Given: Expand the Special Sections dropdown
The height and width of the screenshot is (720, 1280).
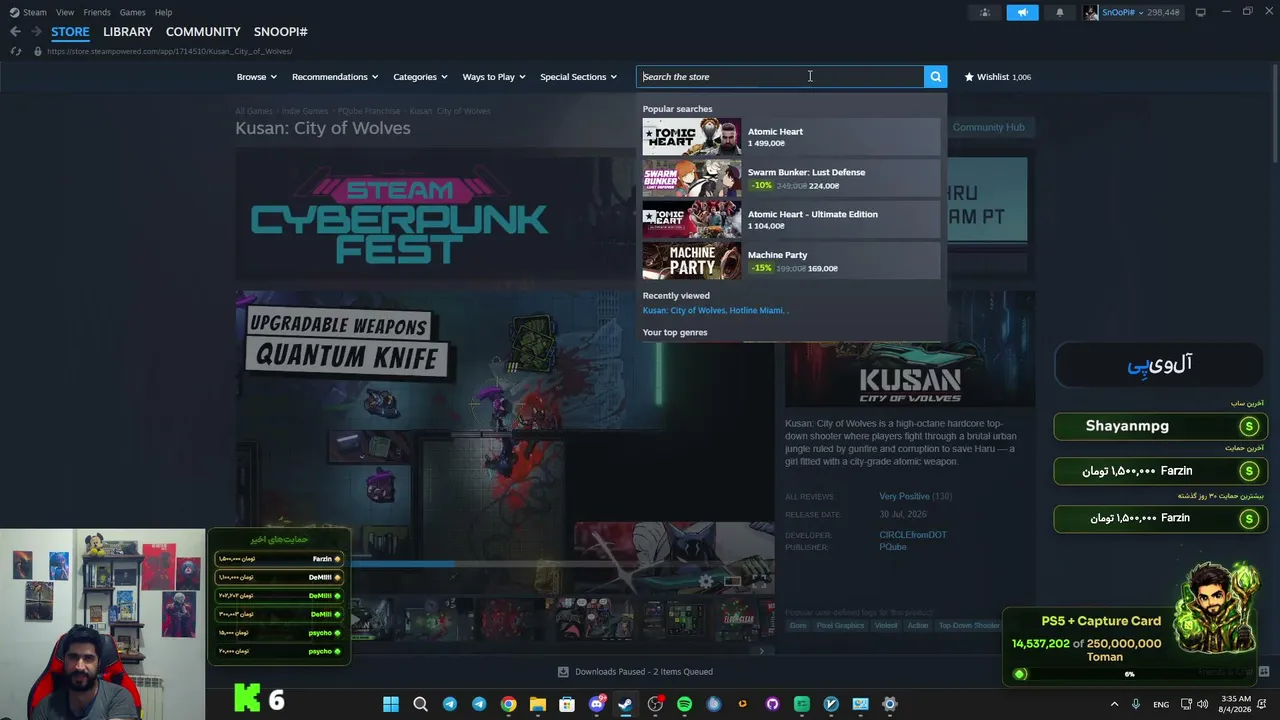Looking at the screenshot, I should (578, 77).
